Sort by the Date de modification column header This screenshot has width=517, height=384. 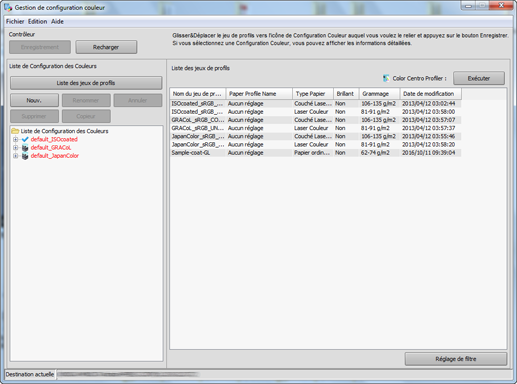[x=431, y=94]
